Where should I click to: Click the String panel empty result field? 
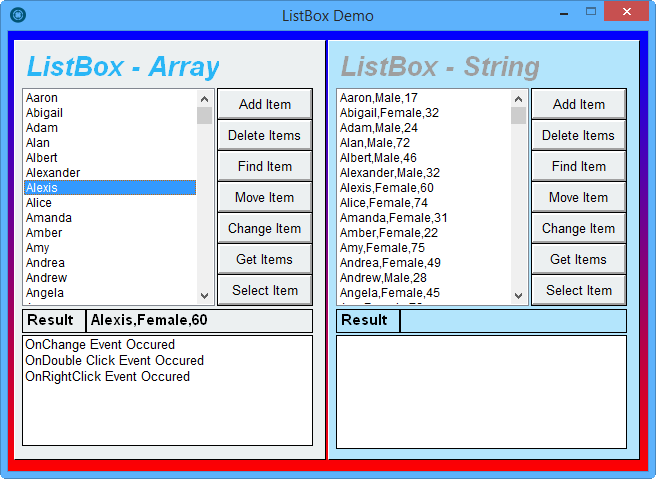point(513,321)
